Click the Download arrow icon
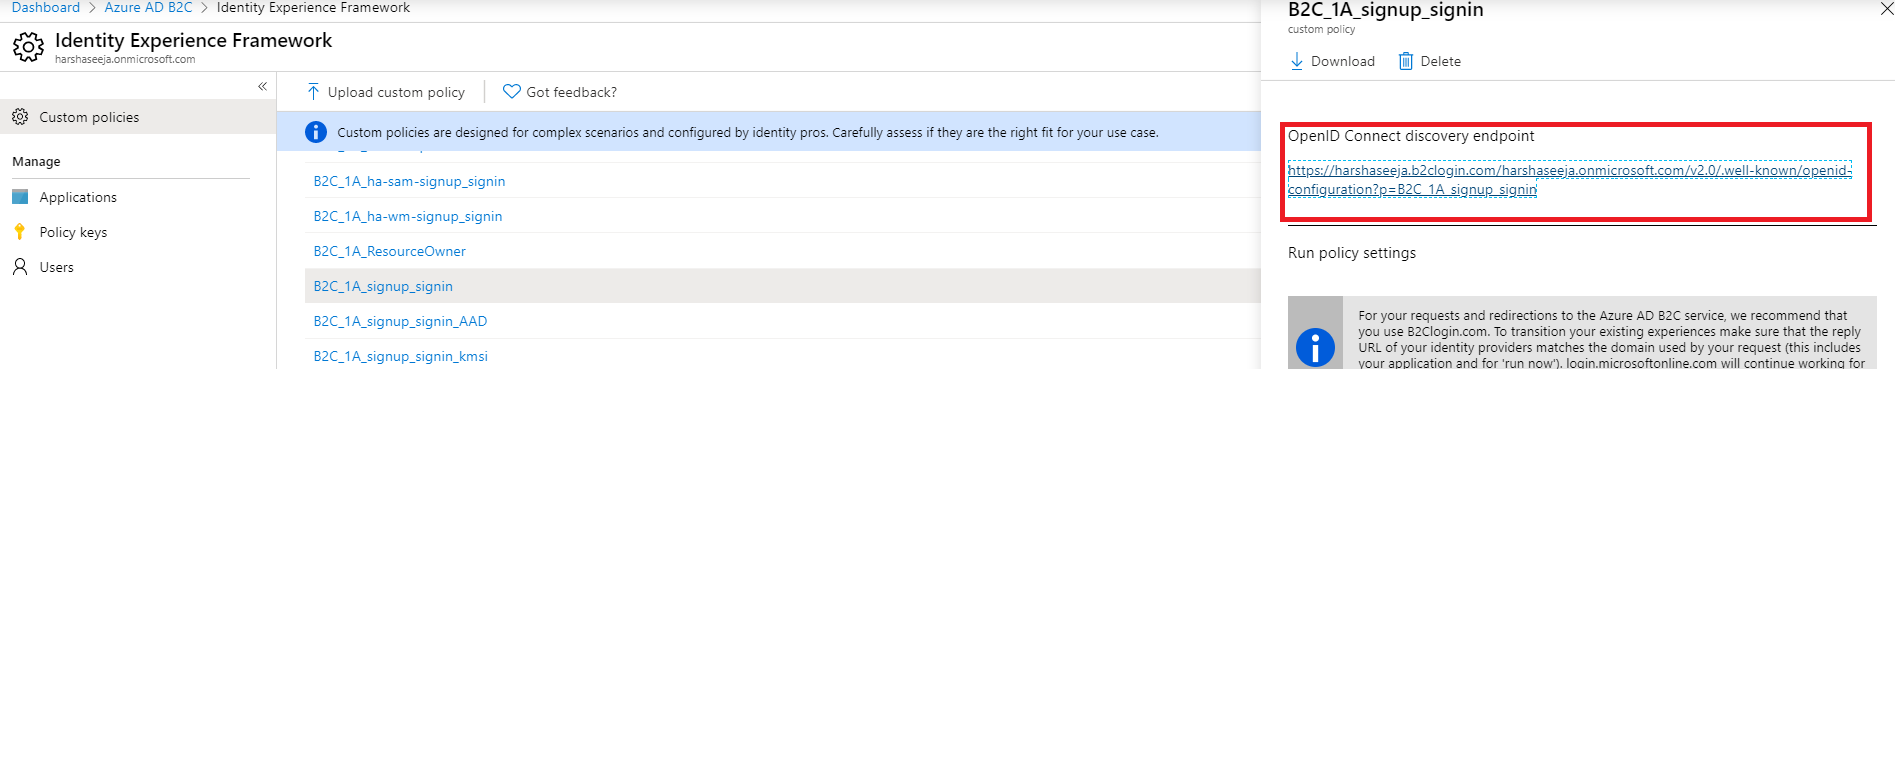Viewport: 1895px width, 763px height. tap(1297, 61)
